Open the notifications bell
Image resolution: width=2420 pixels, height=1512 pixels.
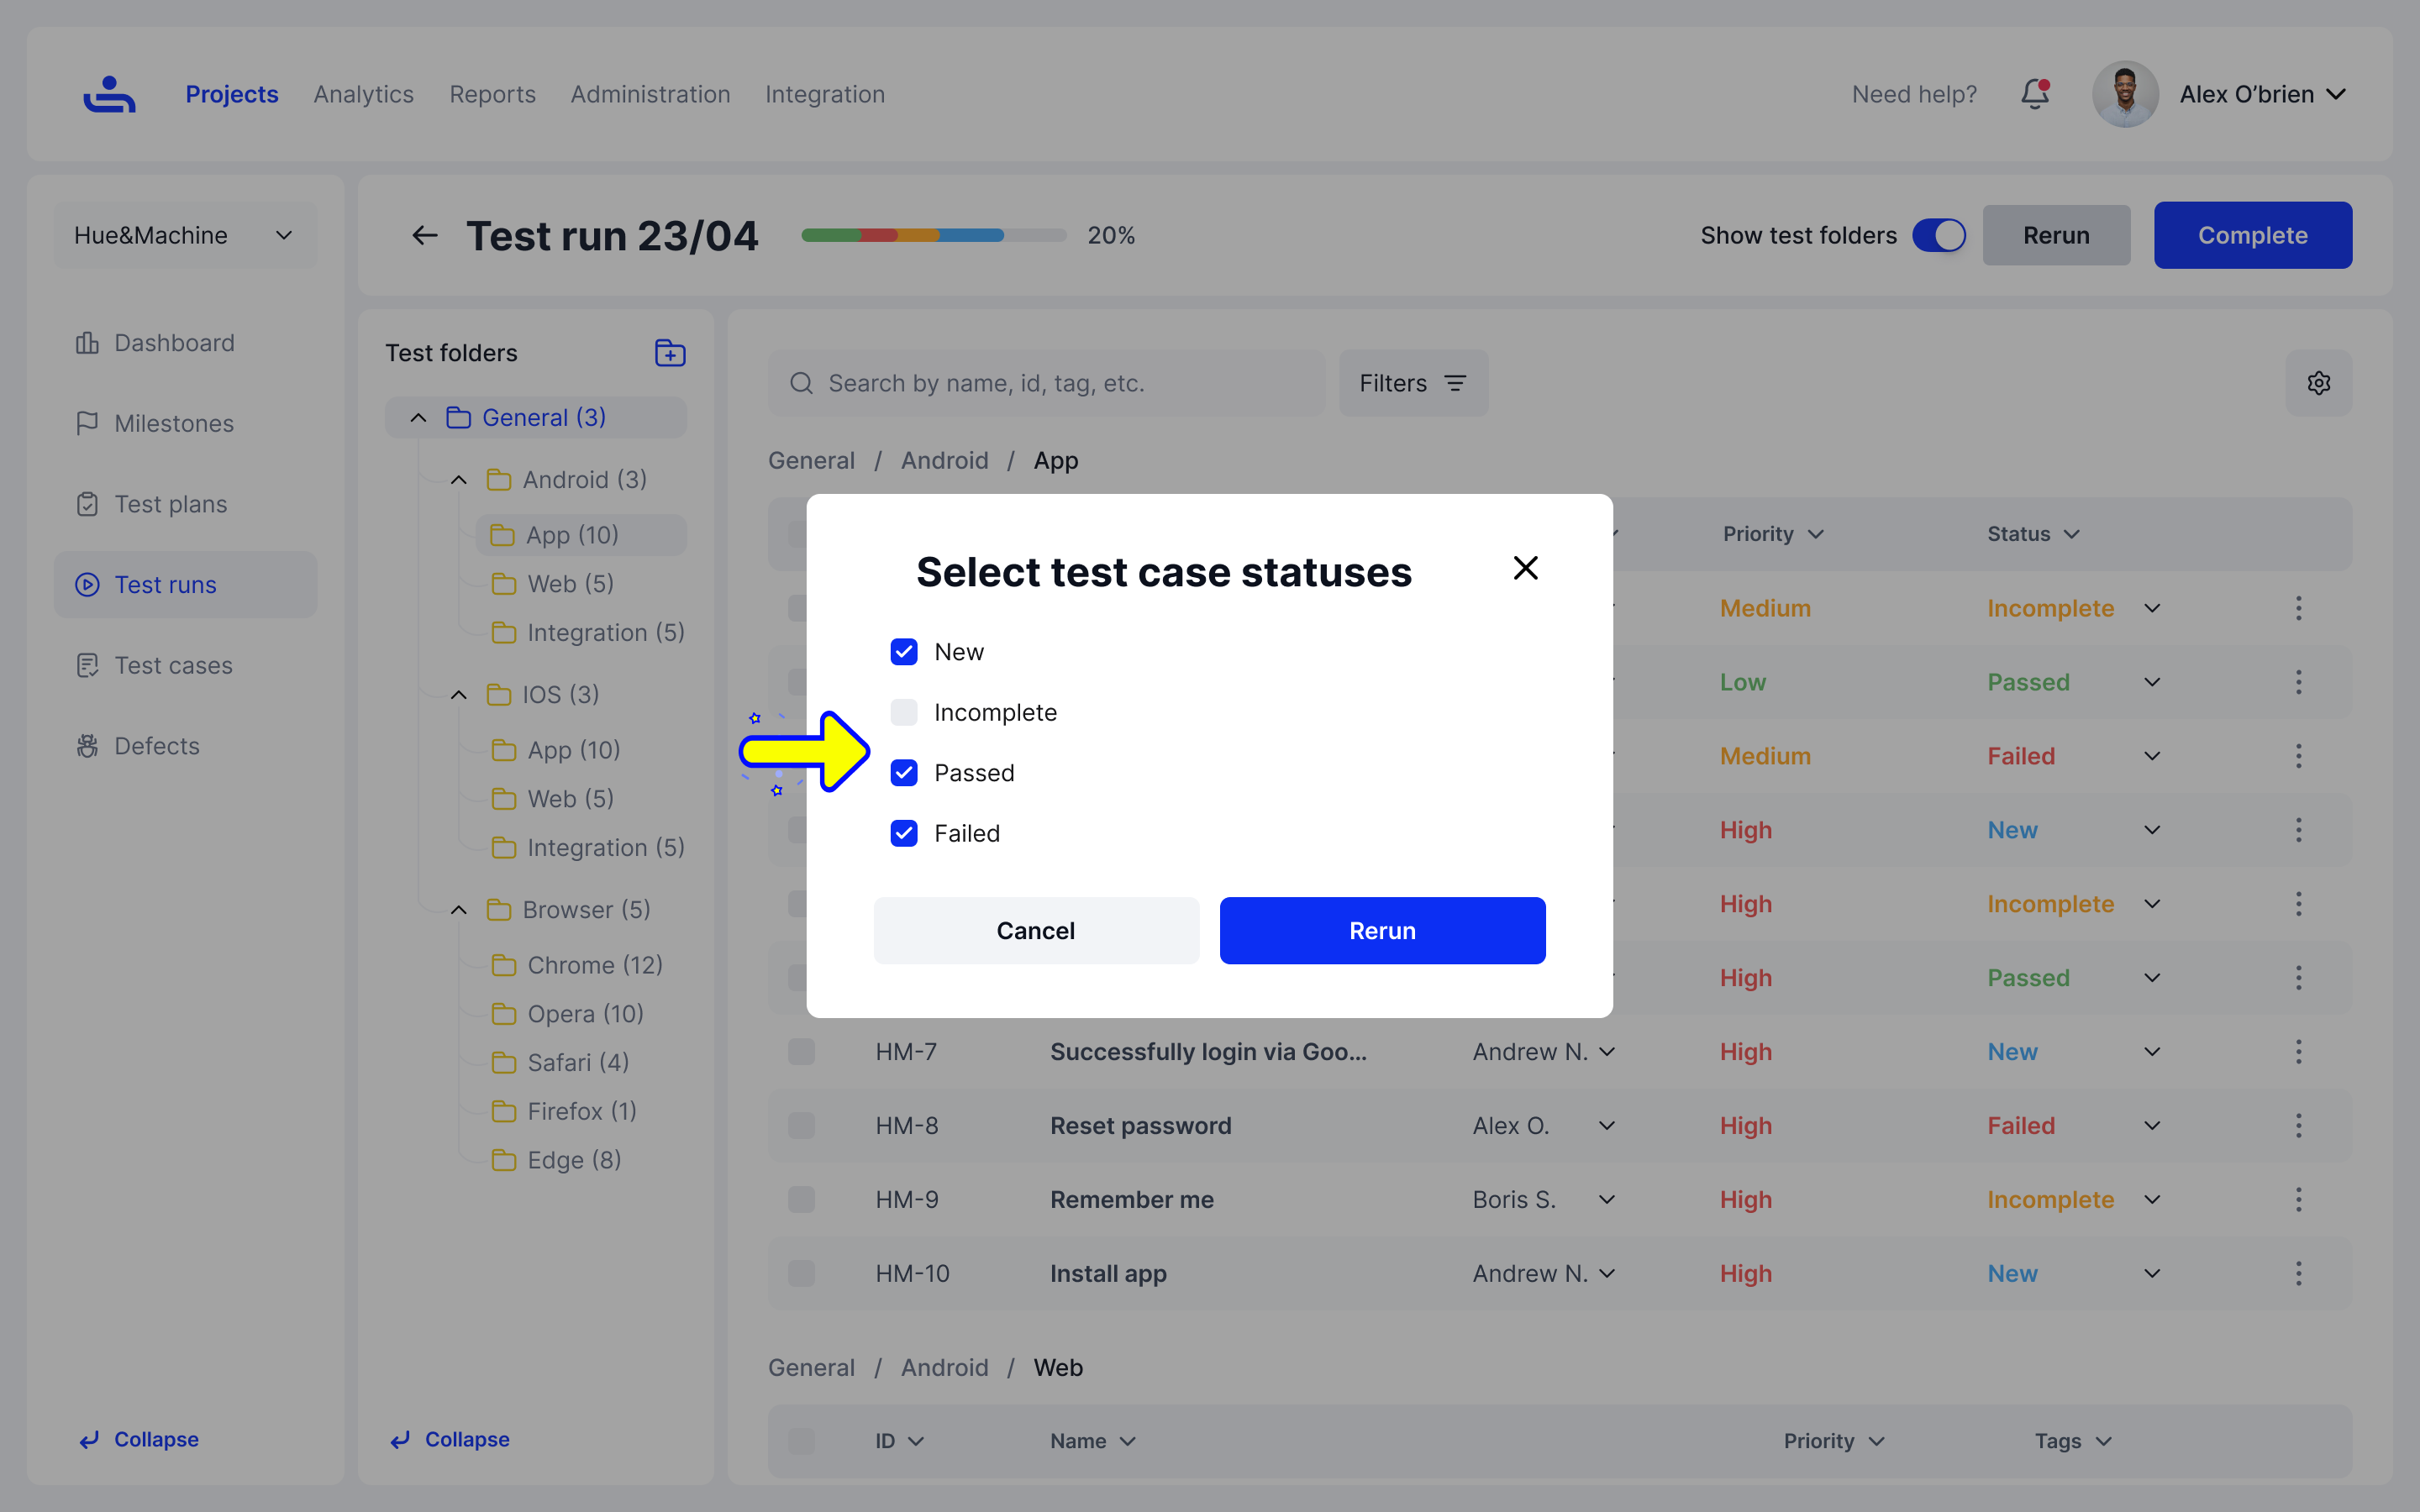point(2035,94)
